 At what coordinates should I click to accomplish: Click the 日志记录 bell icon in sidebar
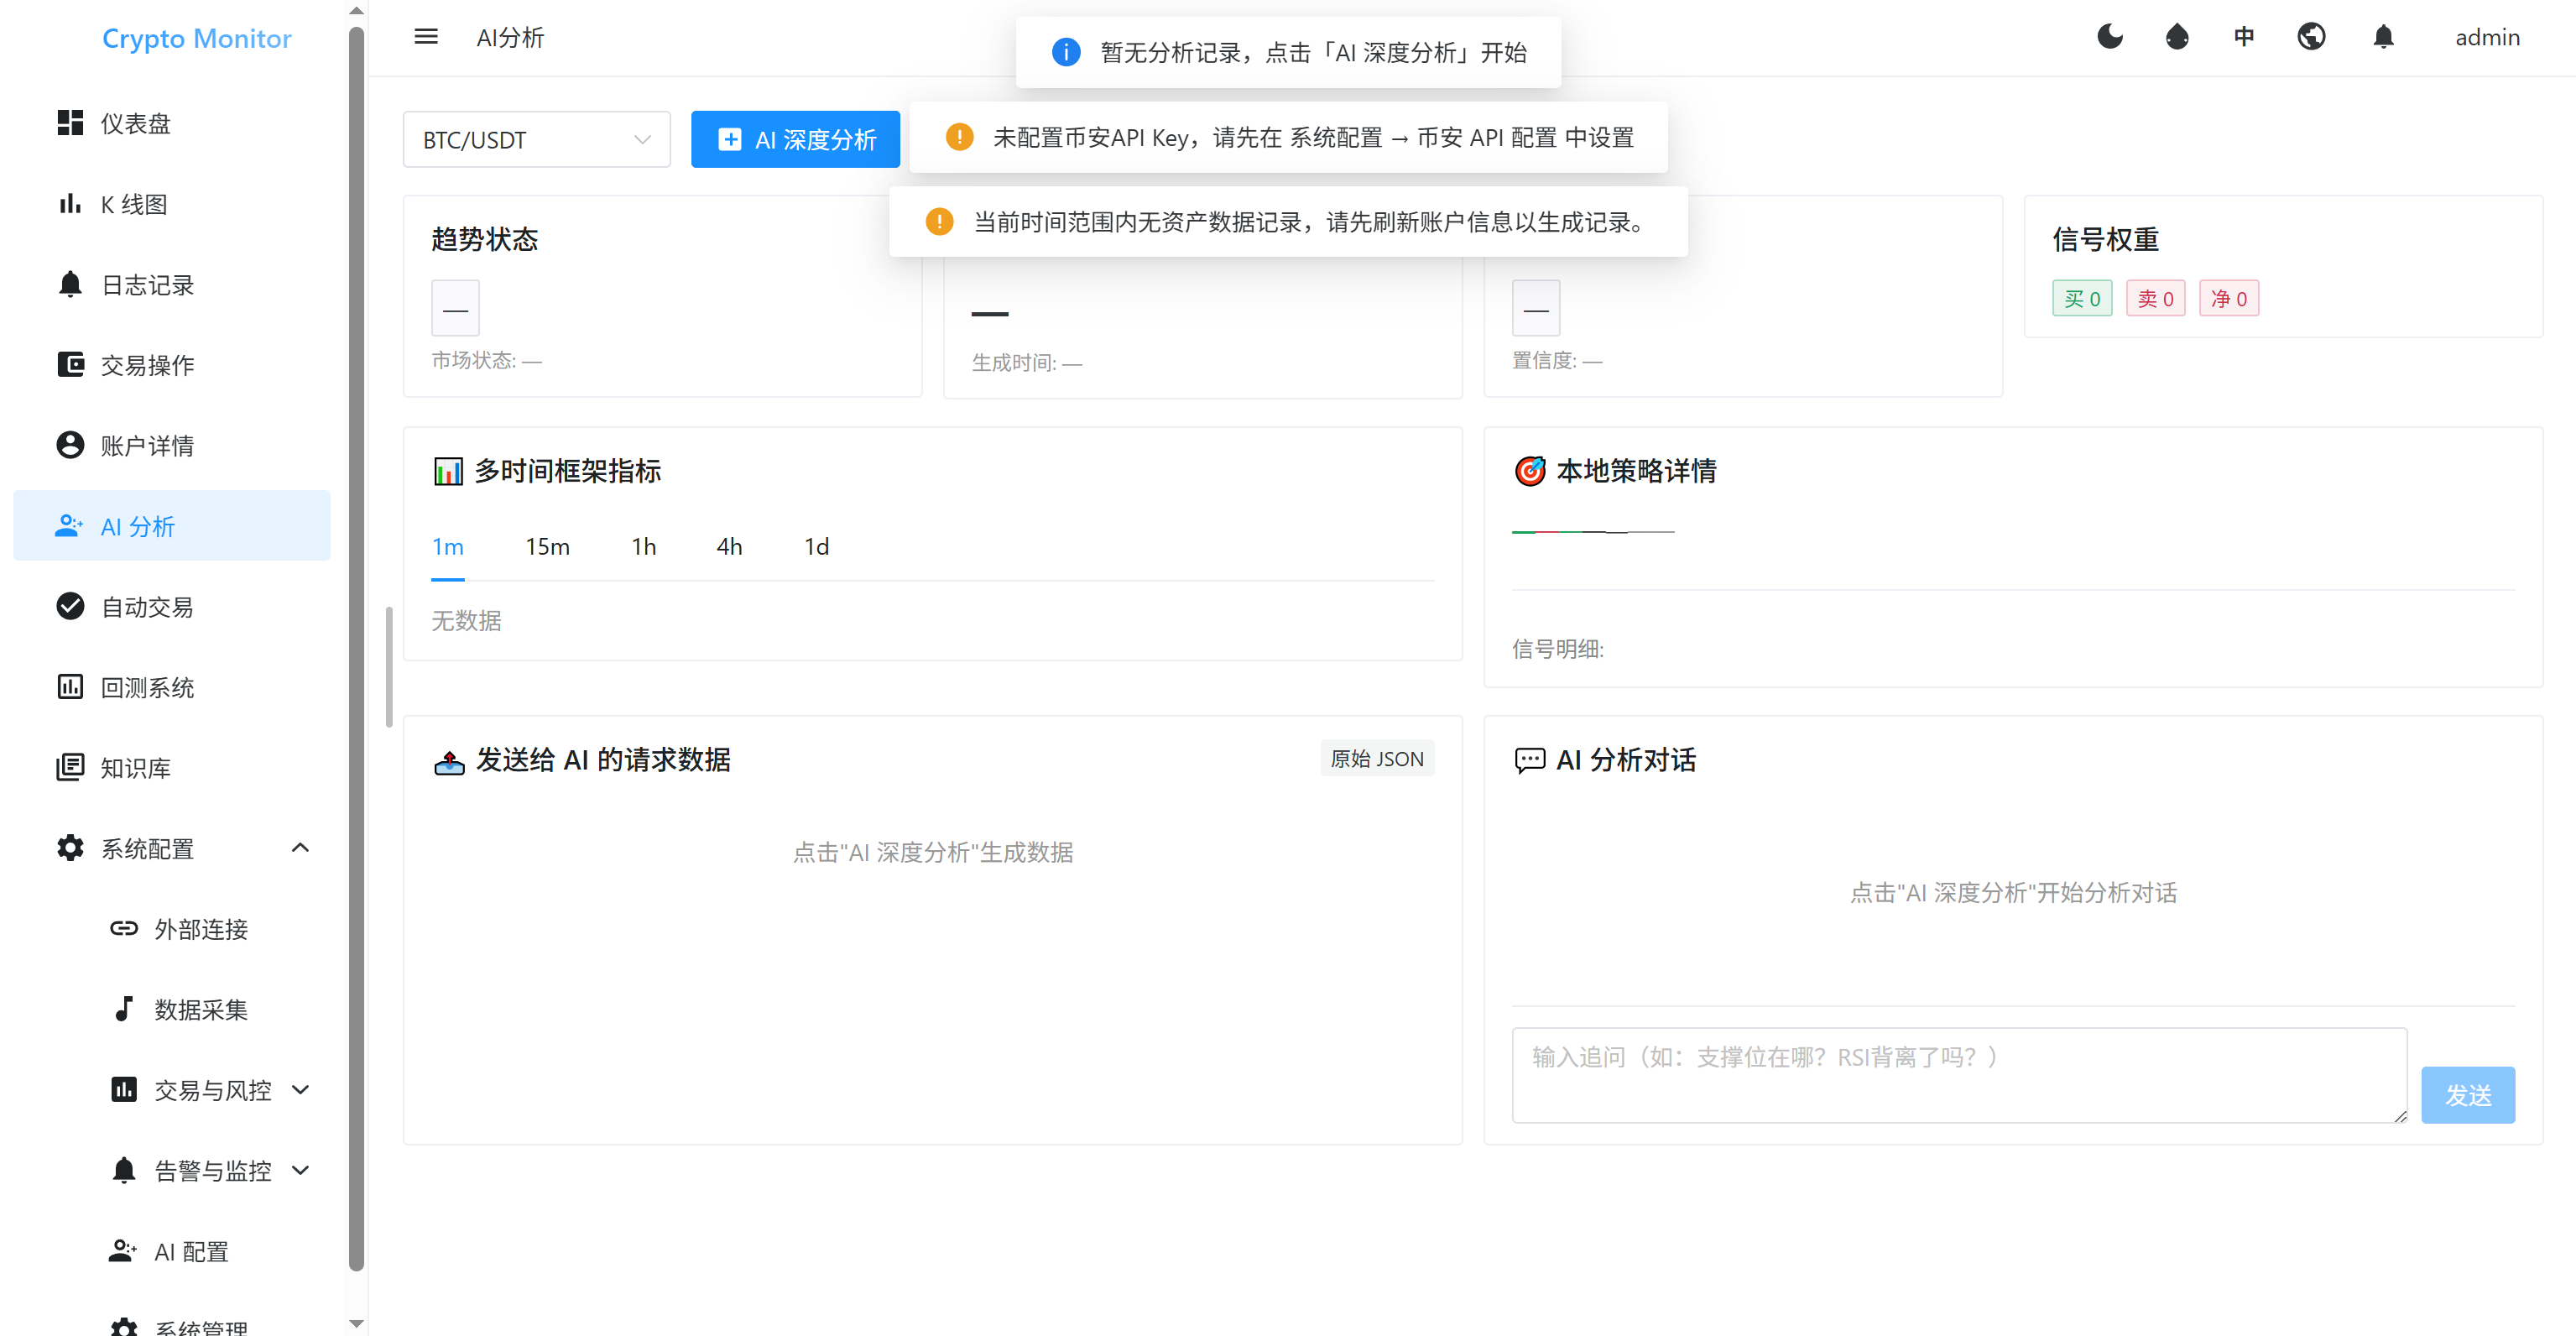(x=70, y=284)
